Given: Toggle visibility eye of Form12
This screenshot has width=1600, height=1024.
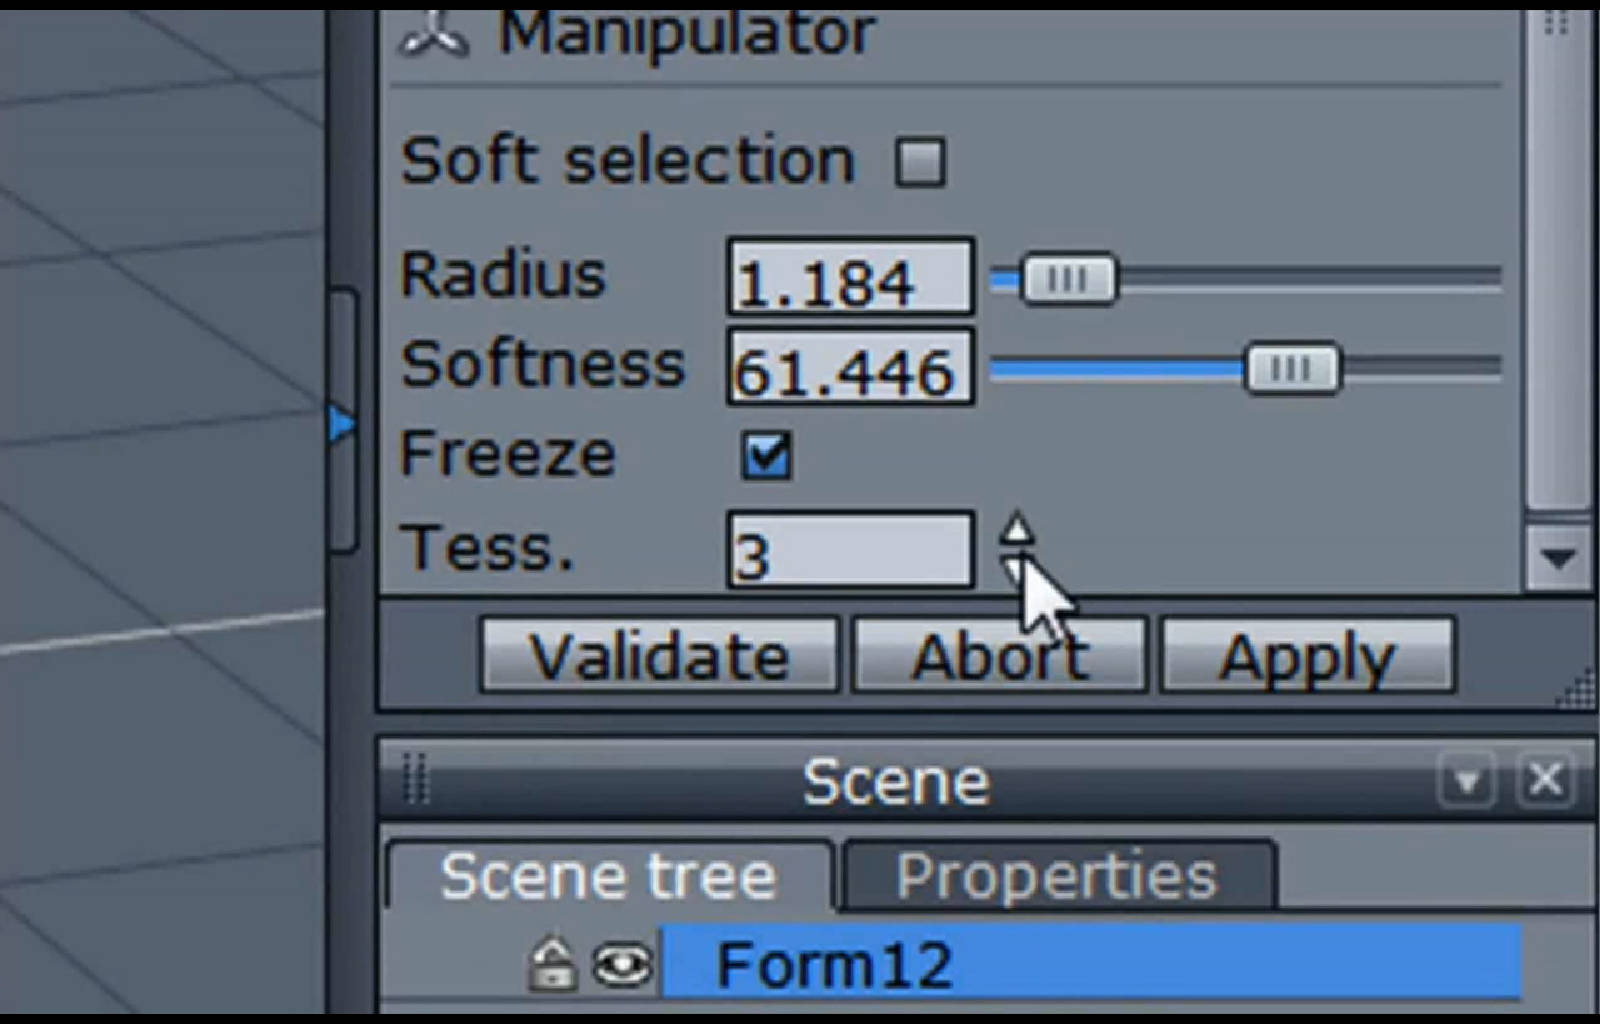Looking at the screenshot, I should click(622, 965).
